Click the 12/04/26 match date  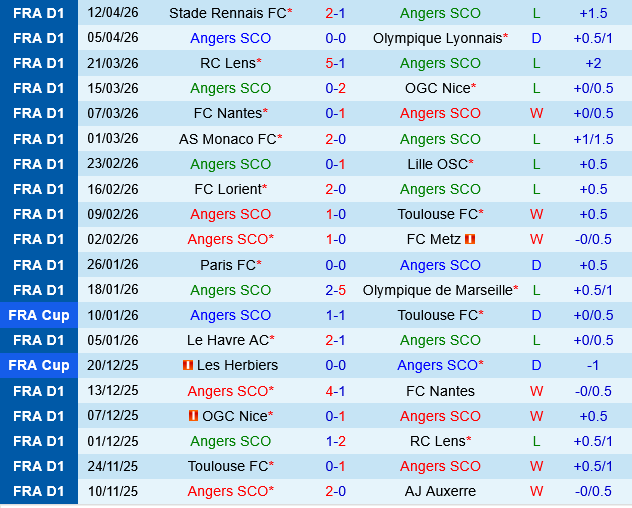click(x=113, y=13)
